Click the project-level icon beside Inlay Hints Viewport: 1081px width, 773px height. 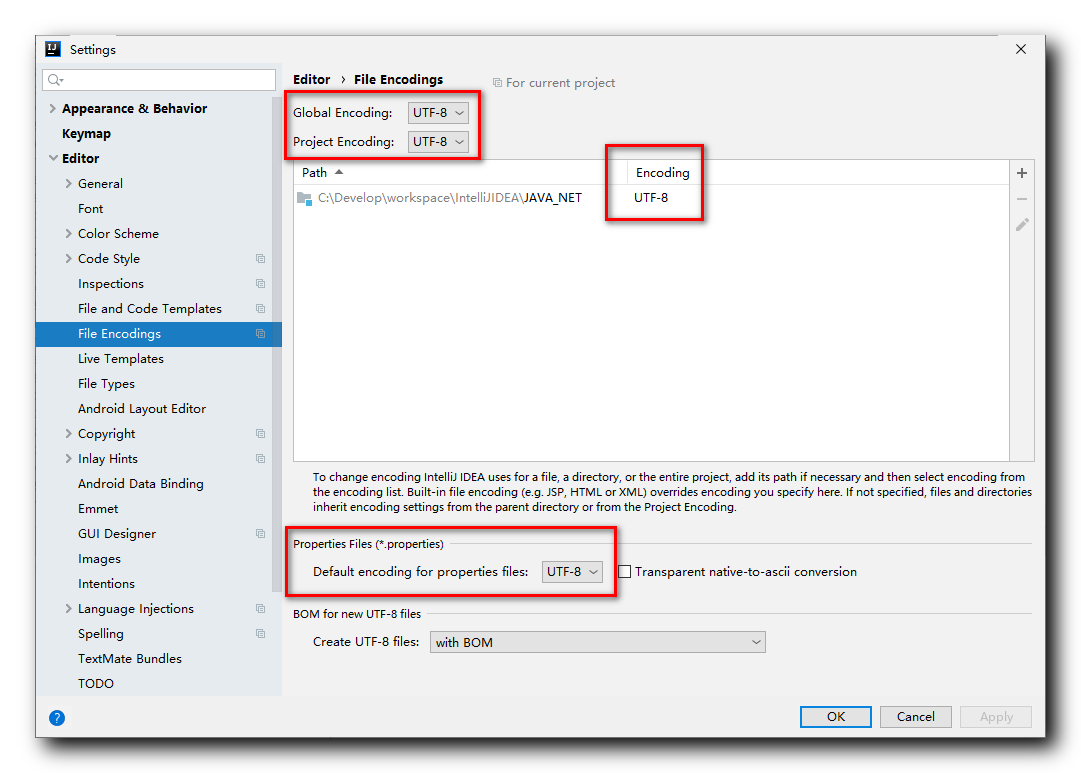coord(260,459)
